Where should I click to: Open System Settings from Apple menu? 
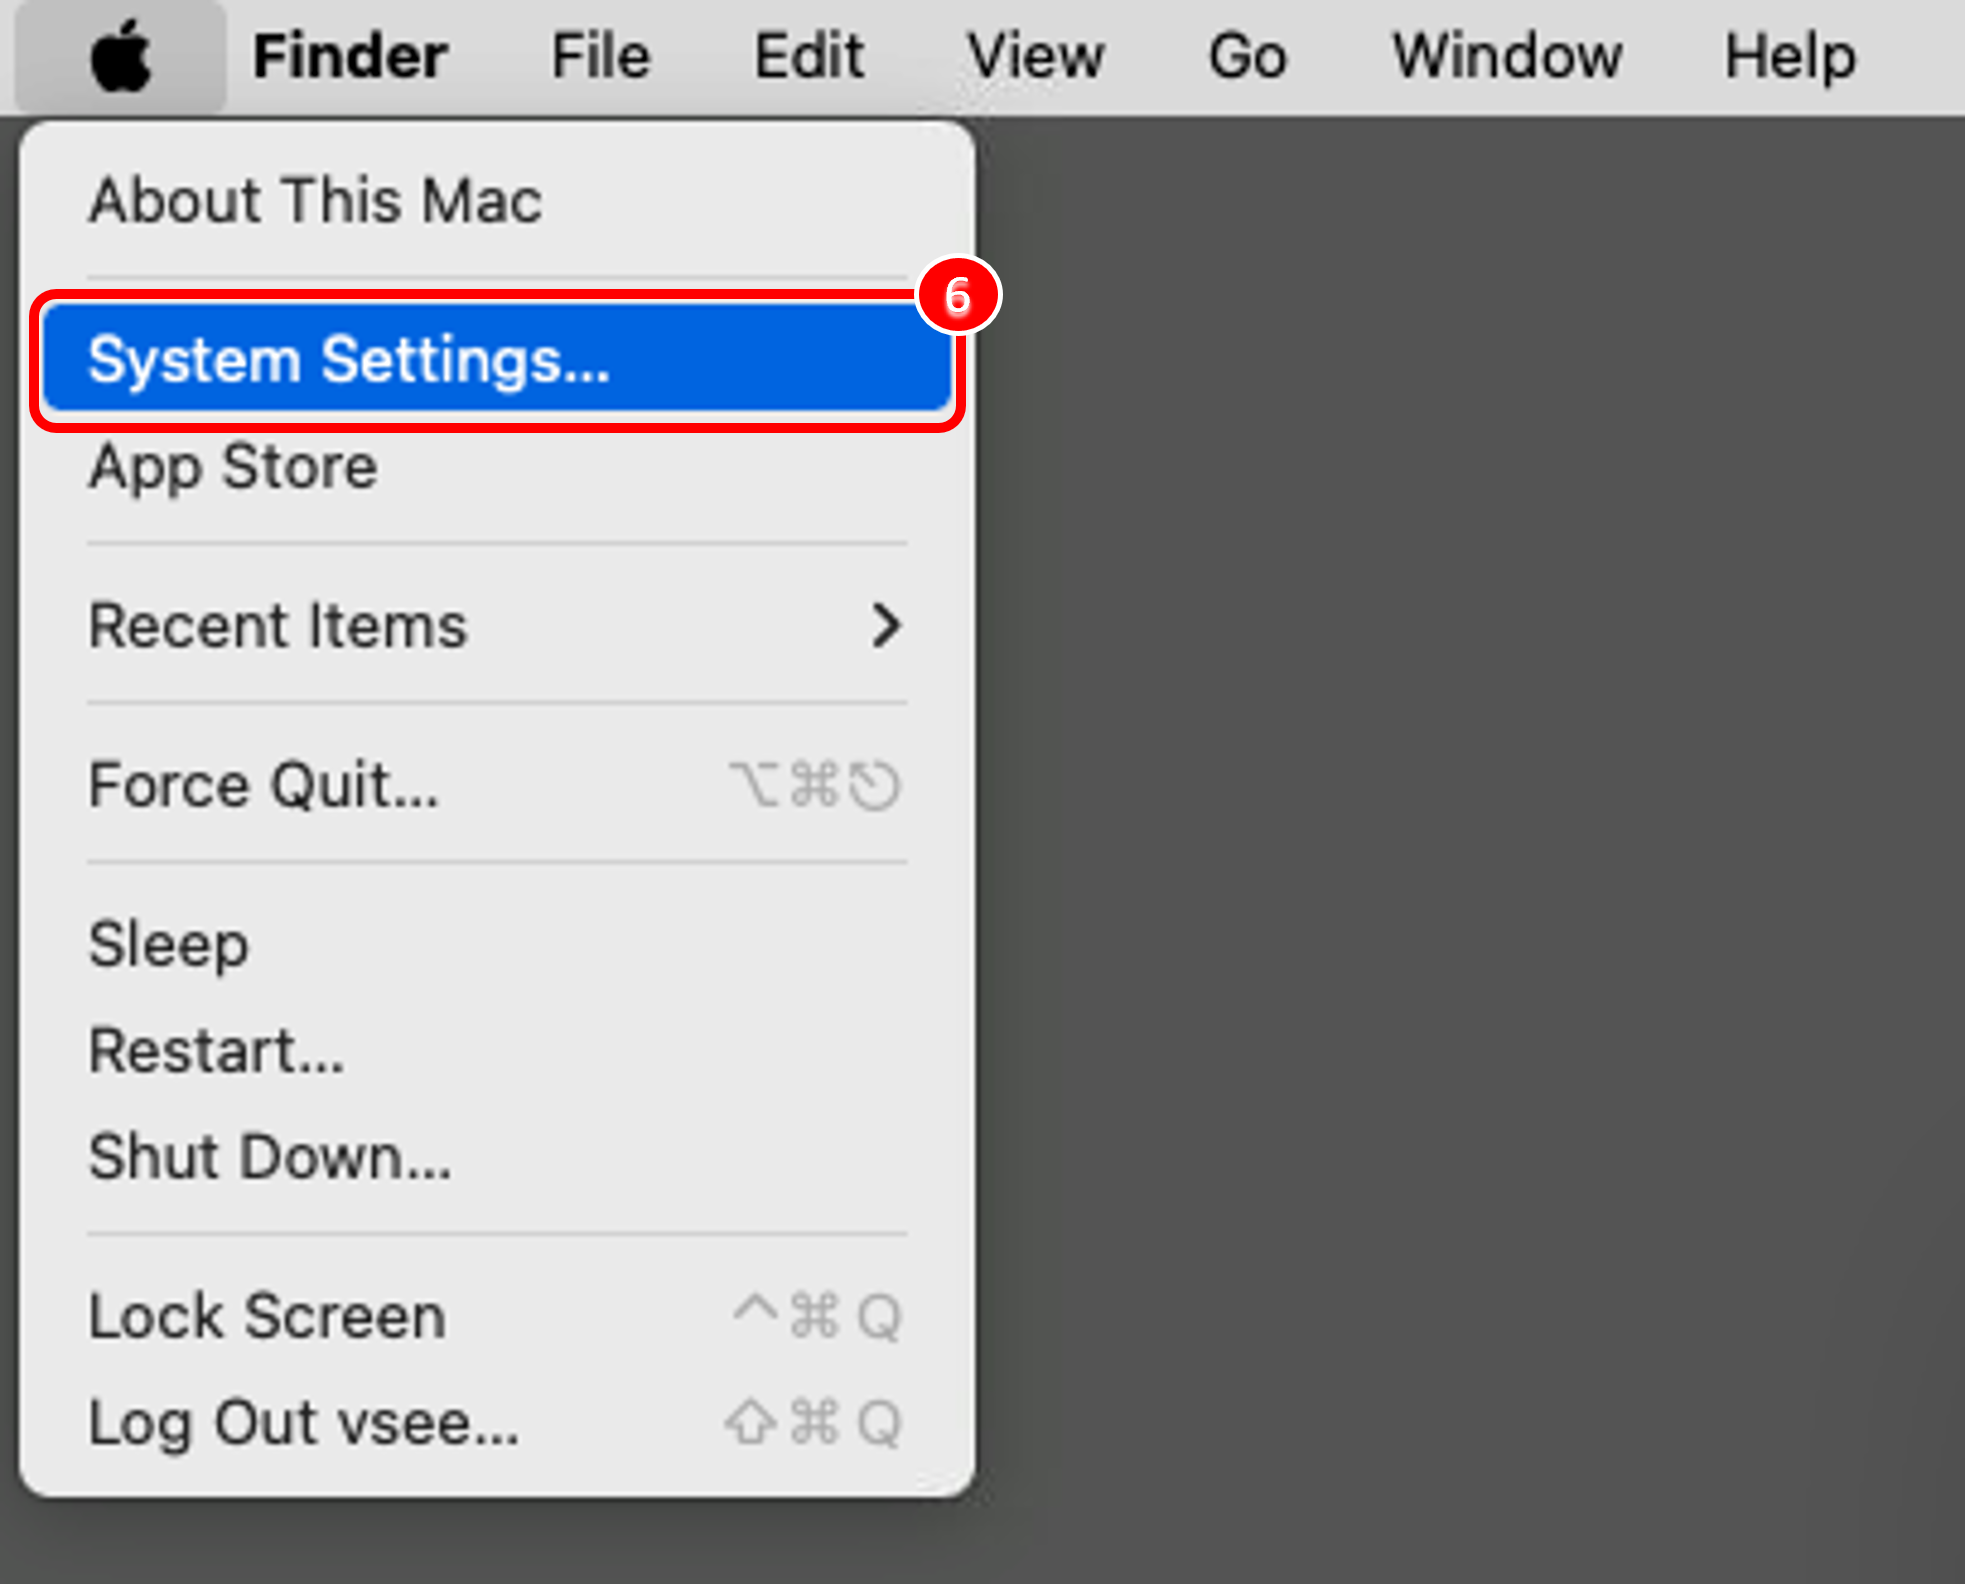(x=349, y=360)
